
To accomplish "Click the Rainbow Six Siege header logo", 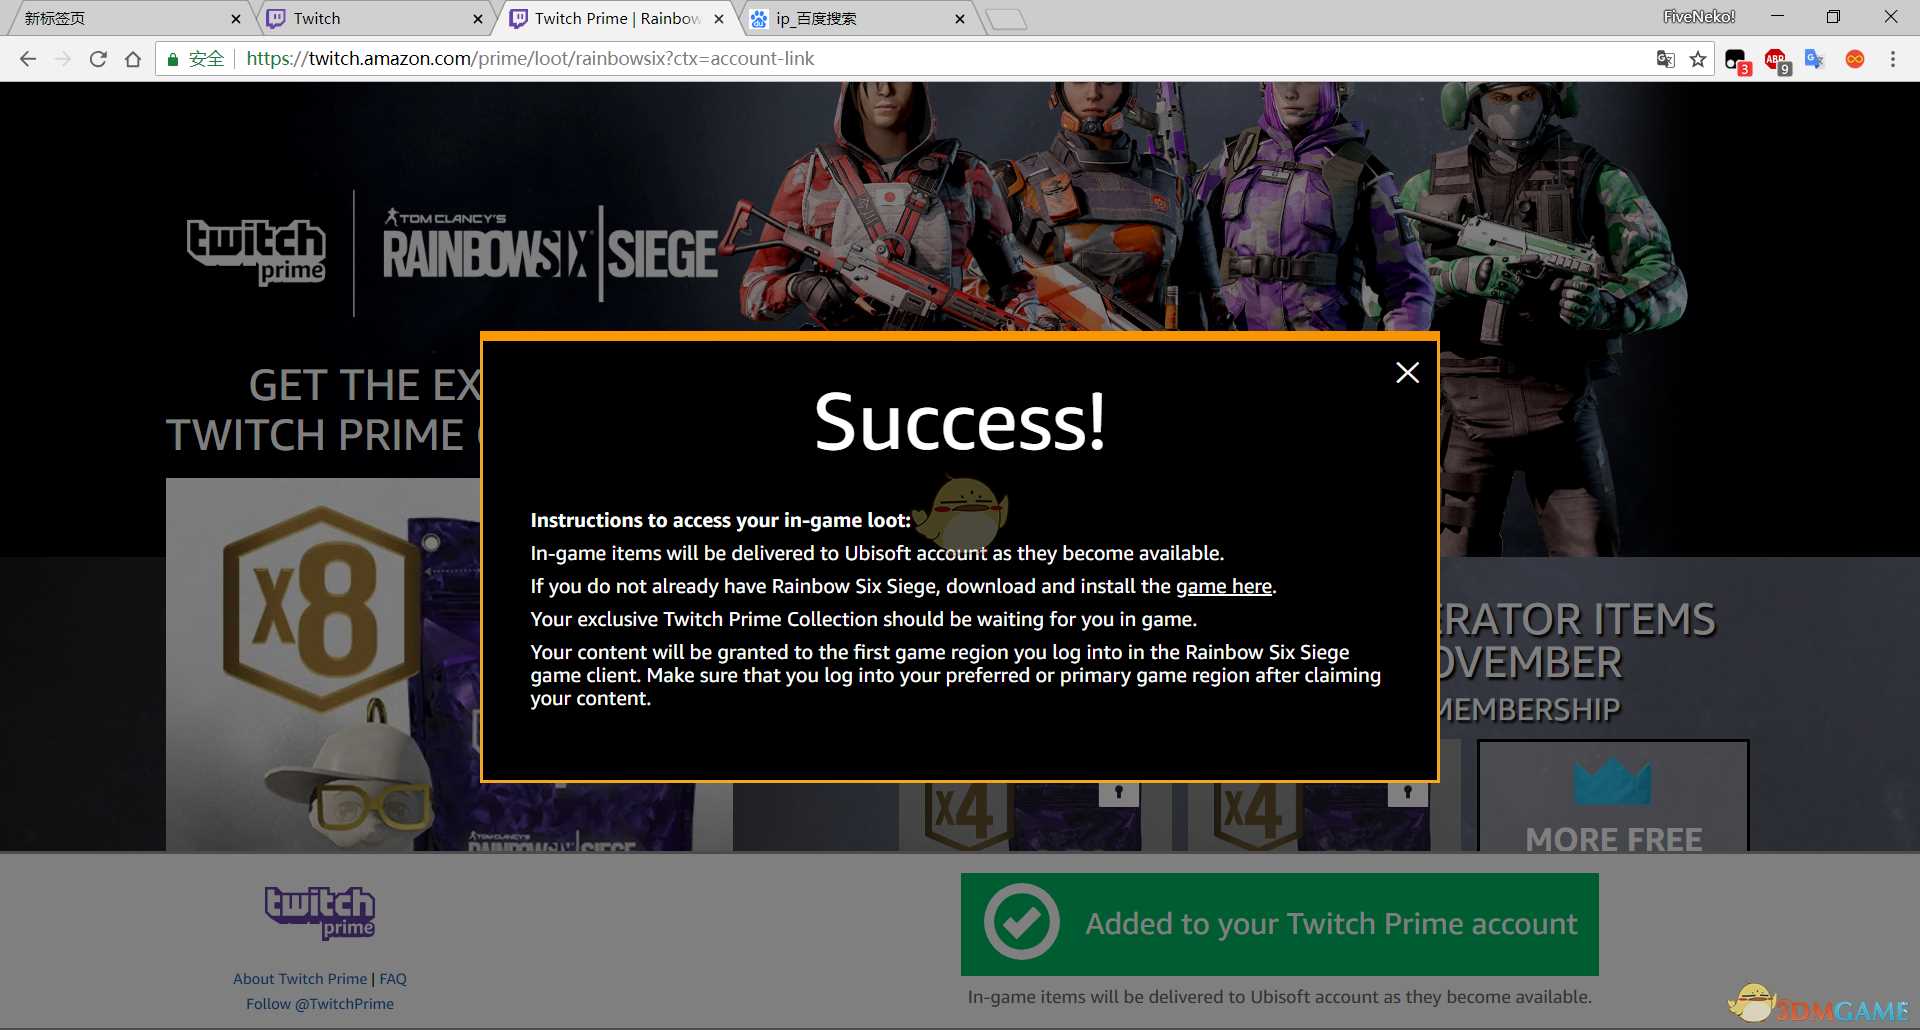I will (550, 252).
